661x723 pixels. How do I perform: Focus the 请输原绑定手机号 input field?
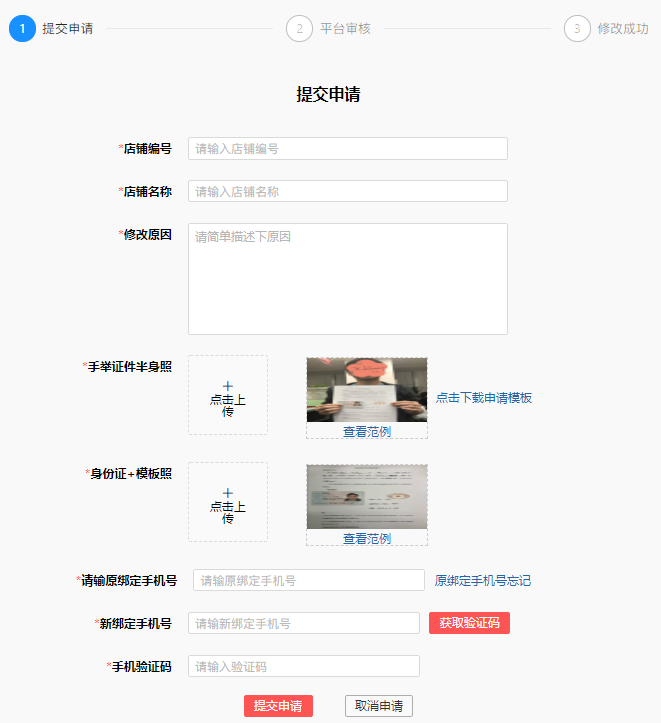pyautogui.click(x=309, y=580)
